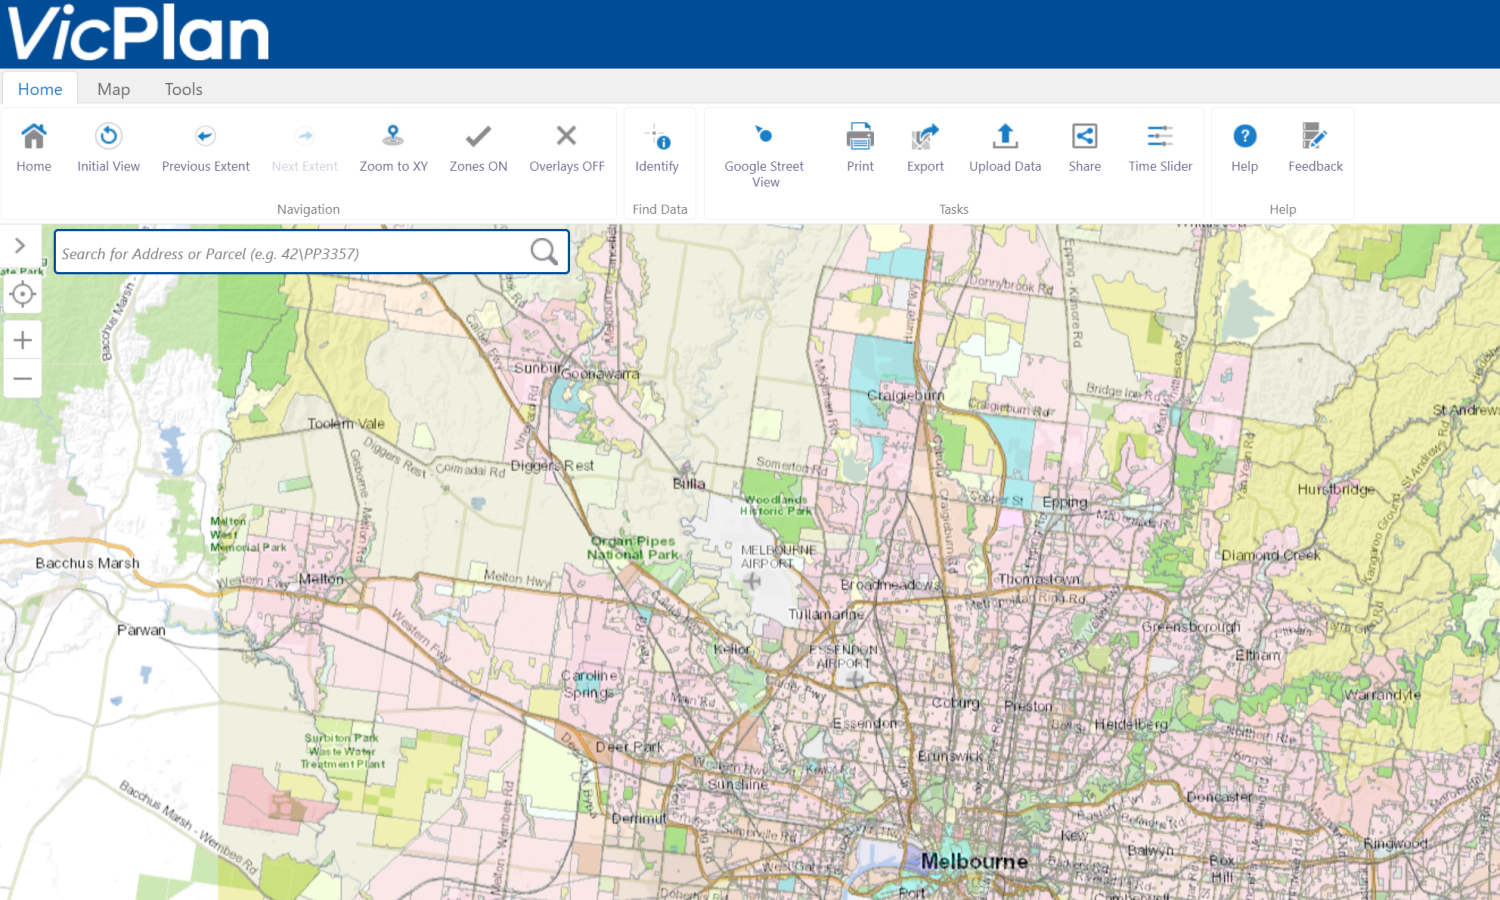
Task: Click the Tullamarine map label
Action: (826, 614)
